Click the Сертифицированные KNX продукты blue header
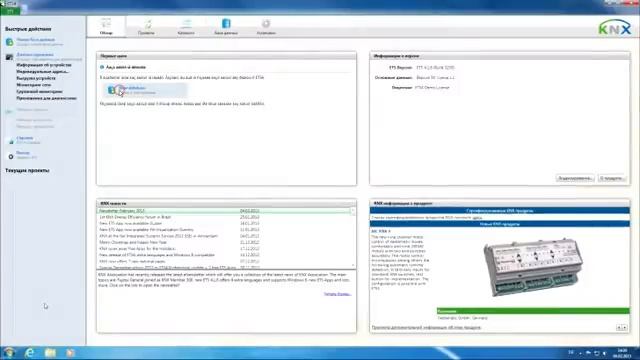The height and width of the screenshot is (360, 640). (500, 211)
